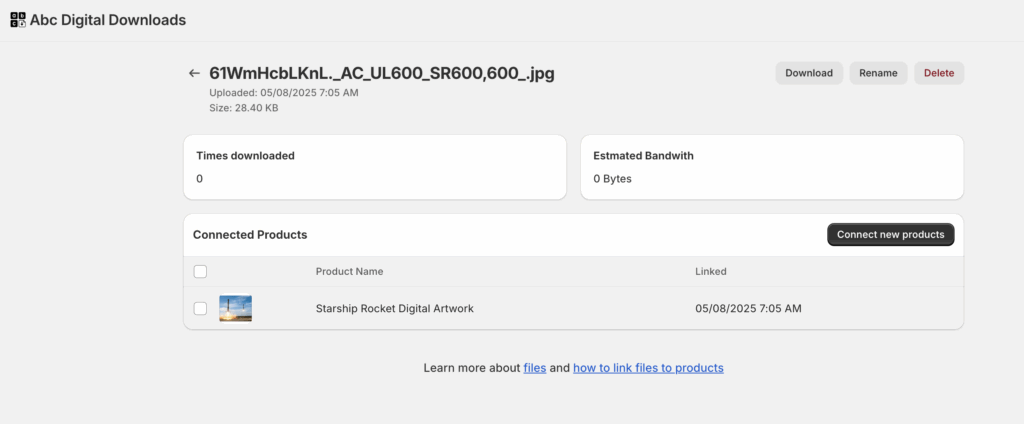This screenshot has height=424, width=1024.
Task: Open 'how to link files to products' link
Action: tap(648, 368)
